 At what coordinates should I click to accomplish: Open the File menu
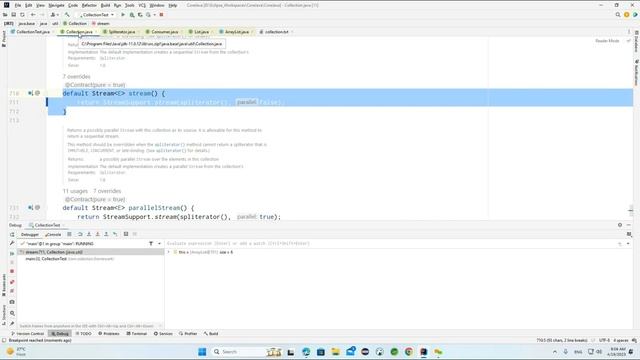coord(18,5)
